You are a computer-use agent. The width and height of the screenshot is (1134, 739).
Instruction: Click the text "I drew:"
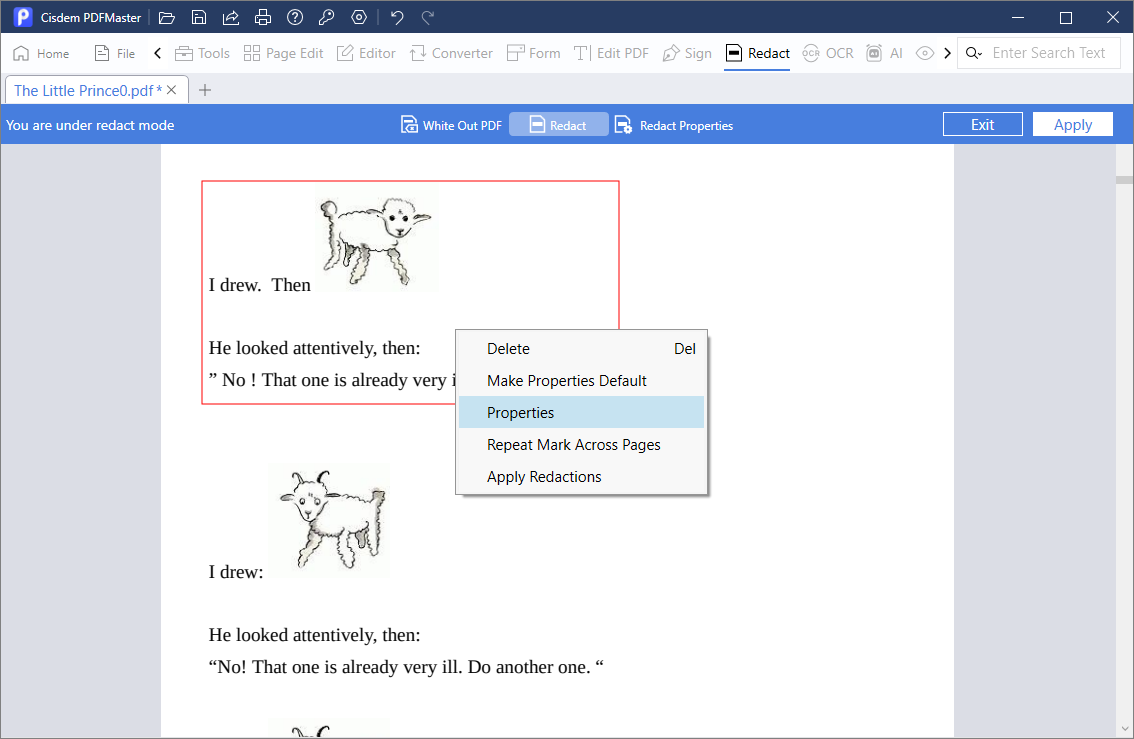click(236, 572)
